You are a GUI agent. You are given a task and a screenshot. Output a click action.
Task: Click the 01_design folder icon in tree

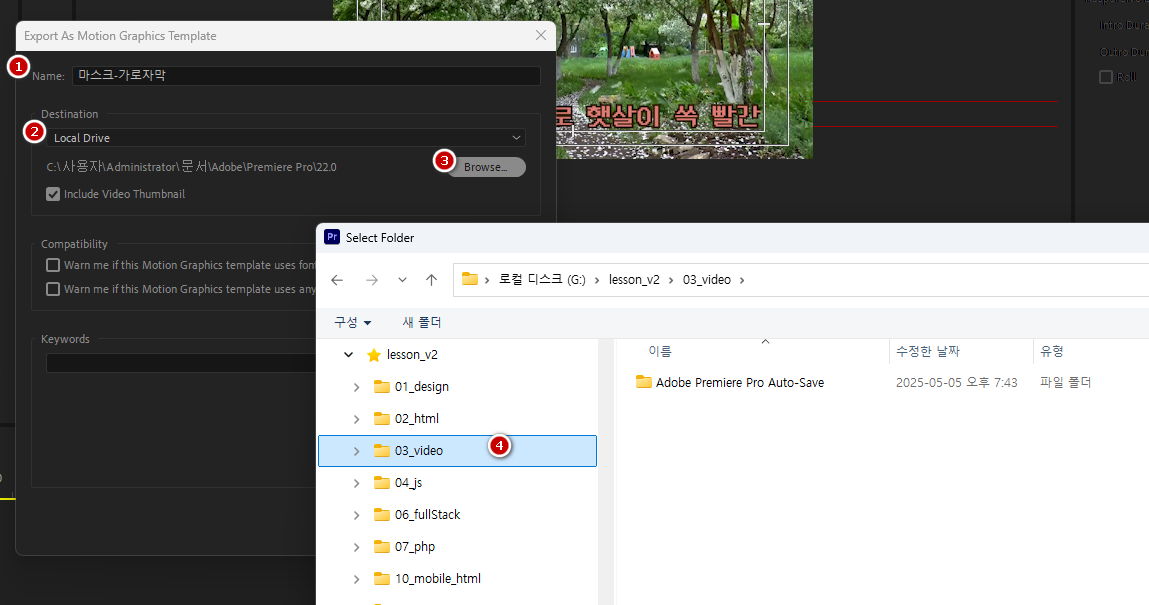[x=381, y=387]
